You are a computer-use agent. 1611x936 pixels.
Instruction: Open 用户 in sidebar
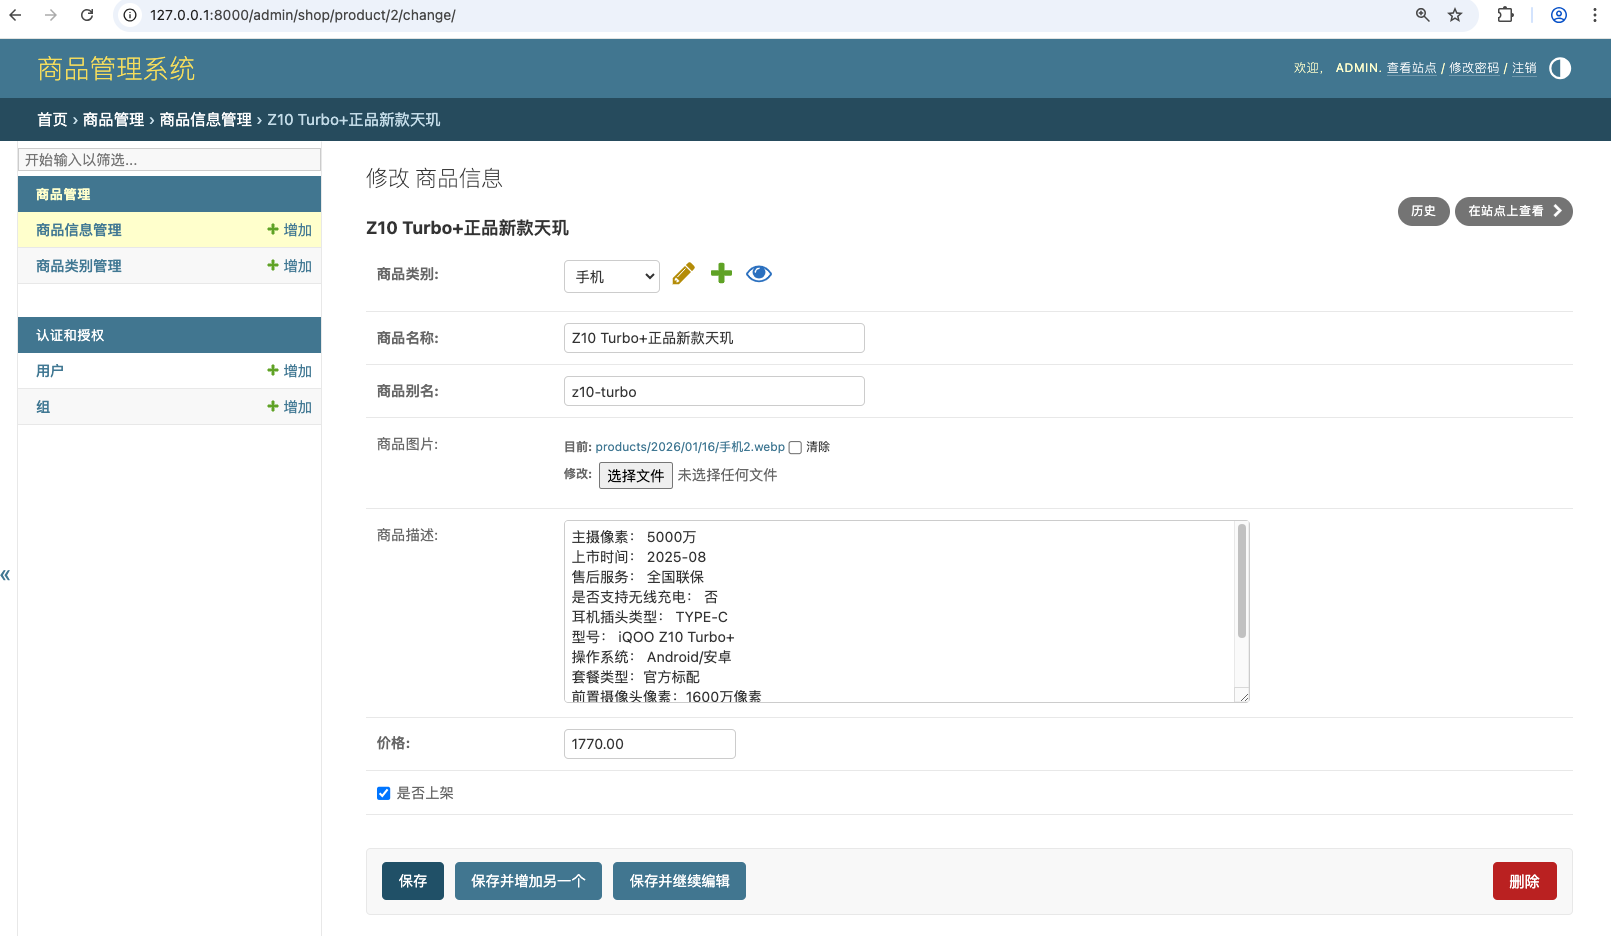(x=50, y=371)
